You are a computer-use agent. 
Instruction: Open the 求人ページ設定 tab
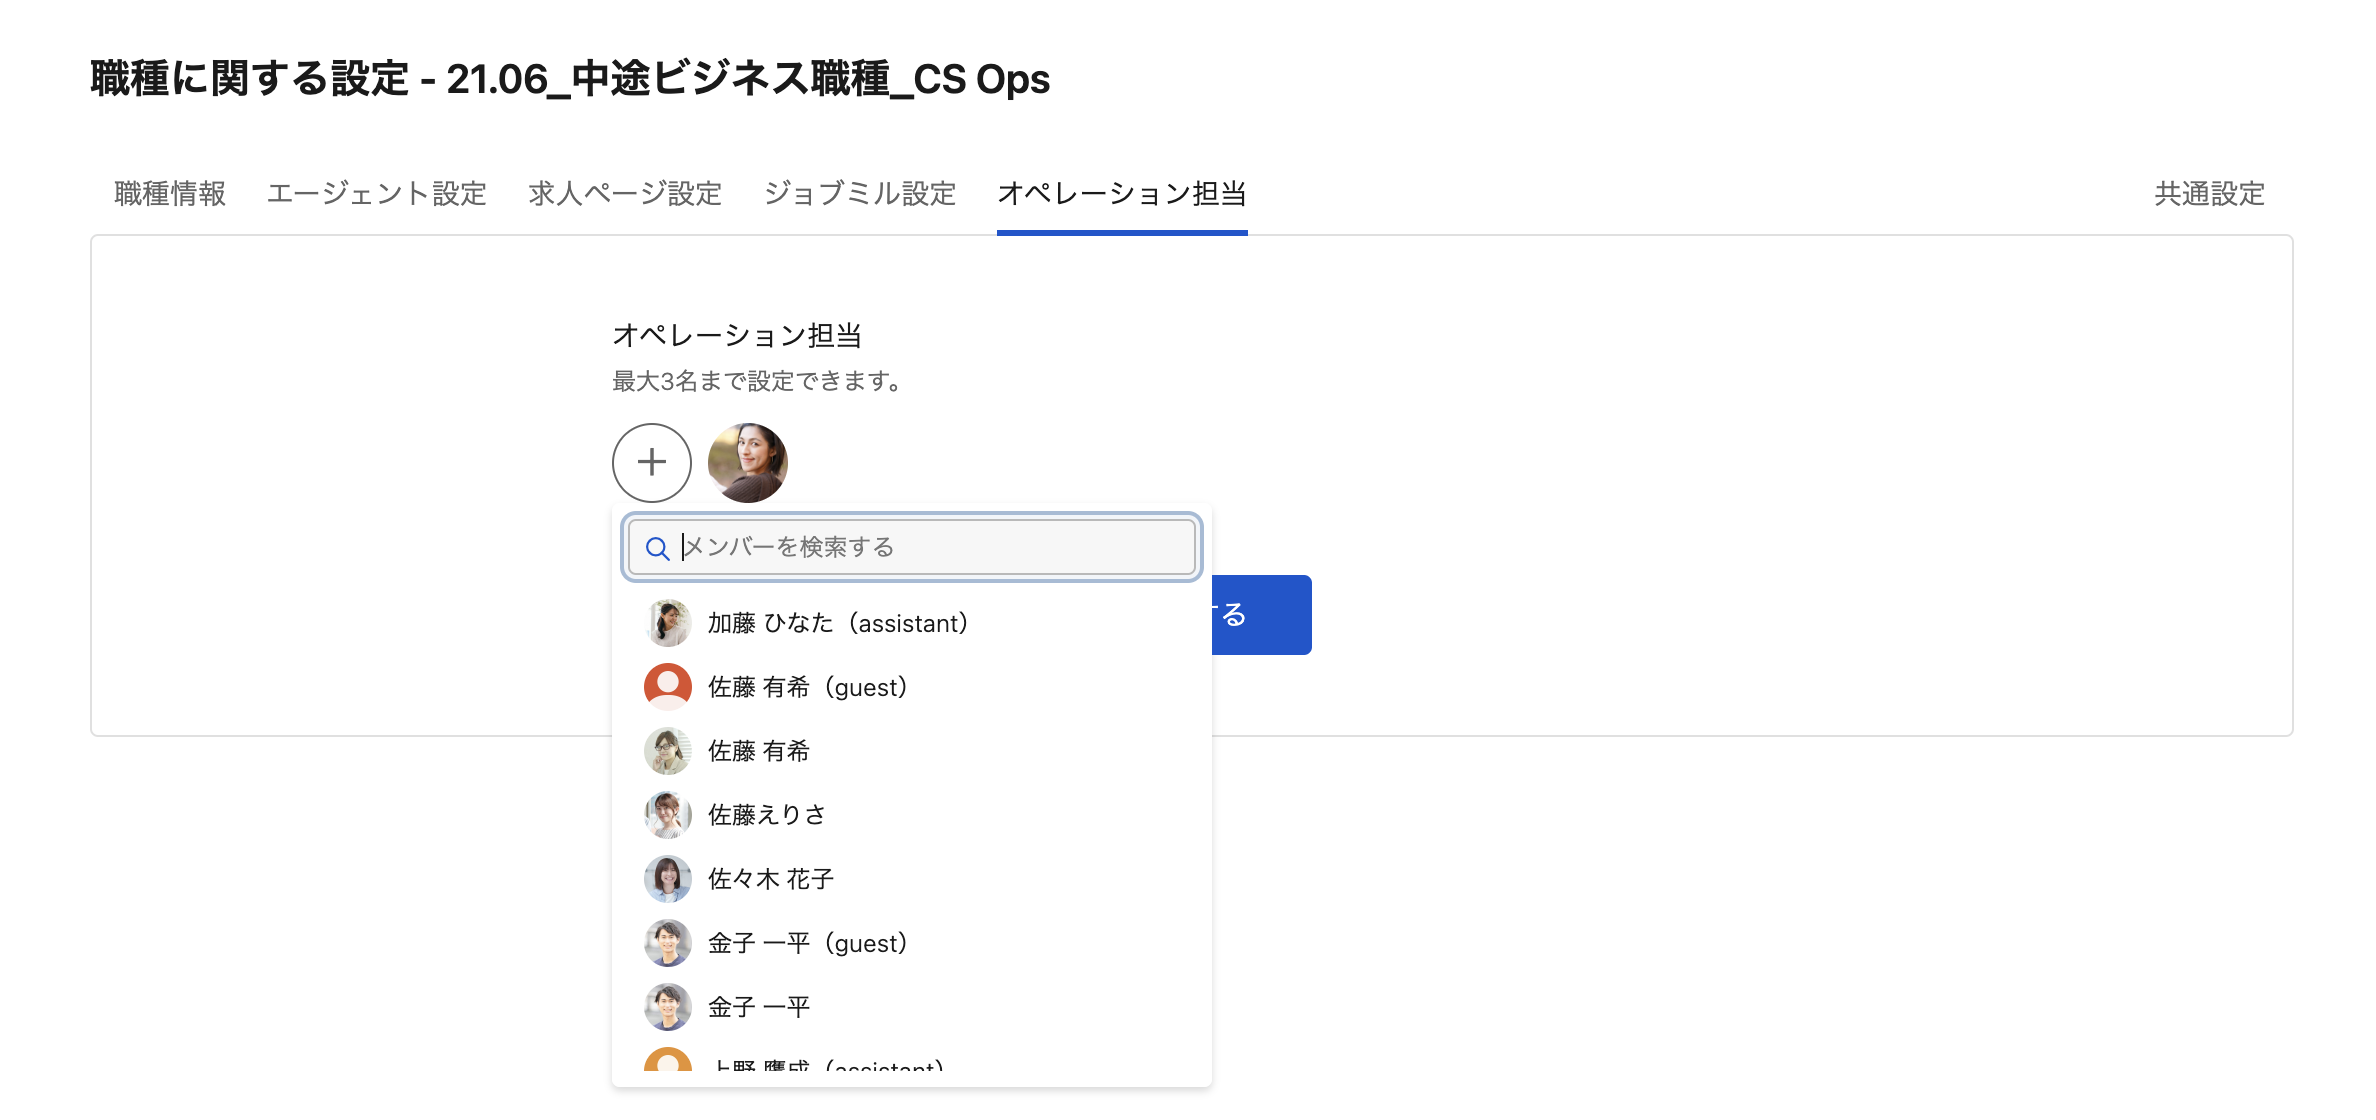[x=625, y=194]
